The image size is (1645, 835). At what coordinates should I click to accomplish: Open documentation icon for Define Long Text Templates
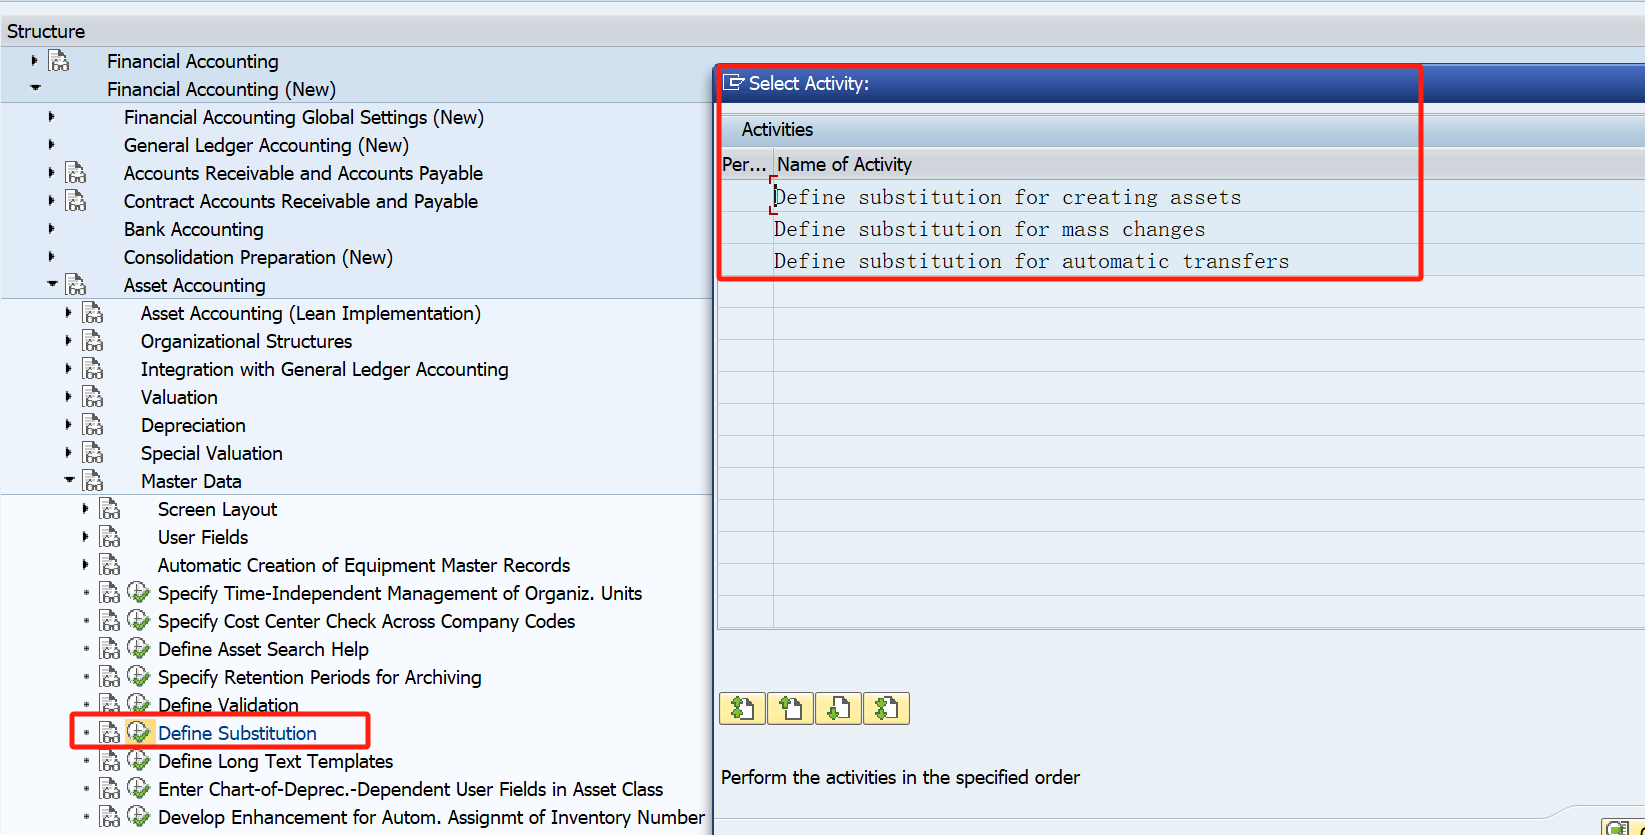pos(110,761)
